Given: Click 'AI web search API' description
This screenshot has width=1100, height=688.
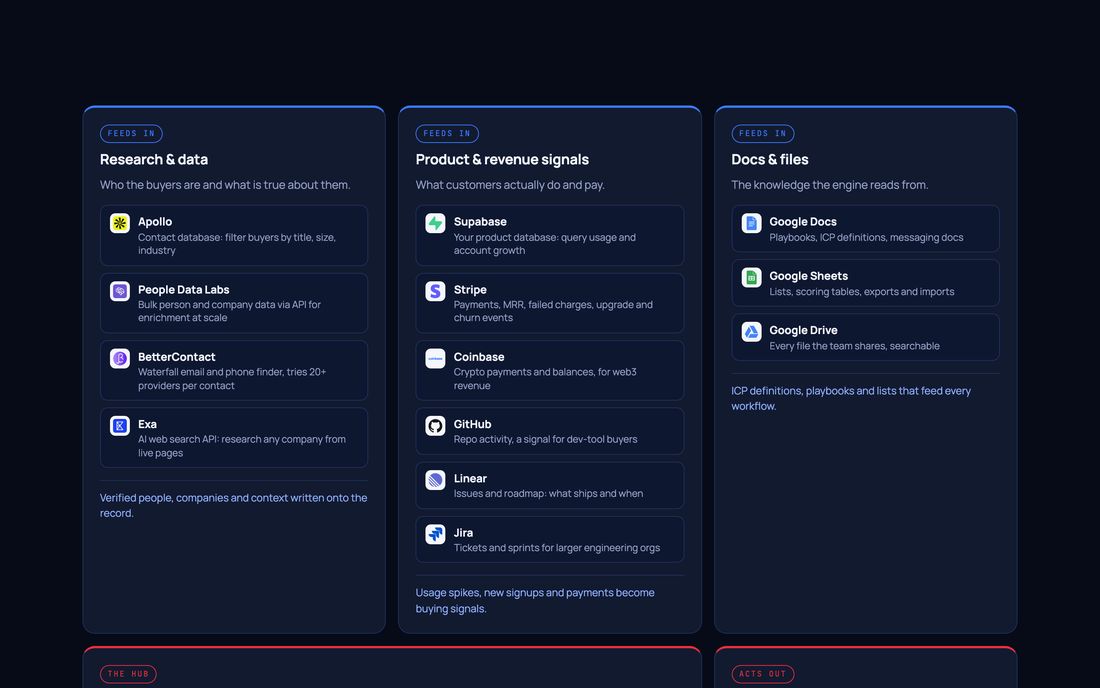Looking at the screenshot, I should pyautogui.click(x=242, y=446).
